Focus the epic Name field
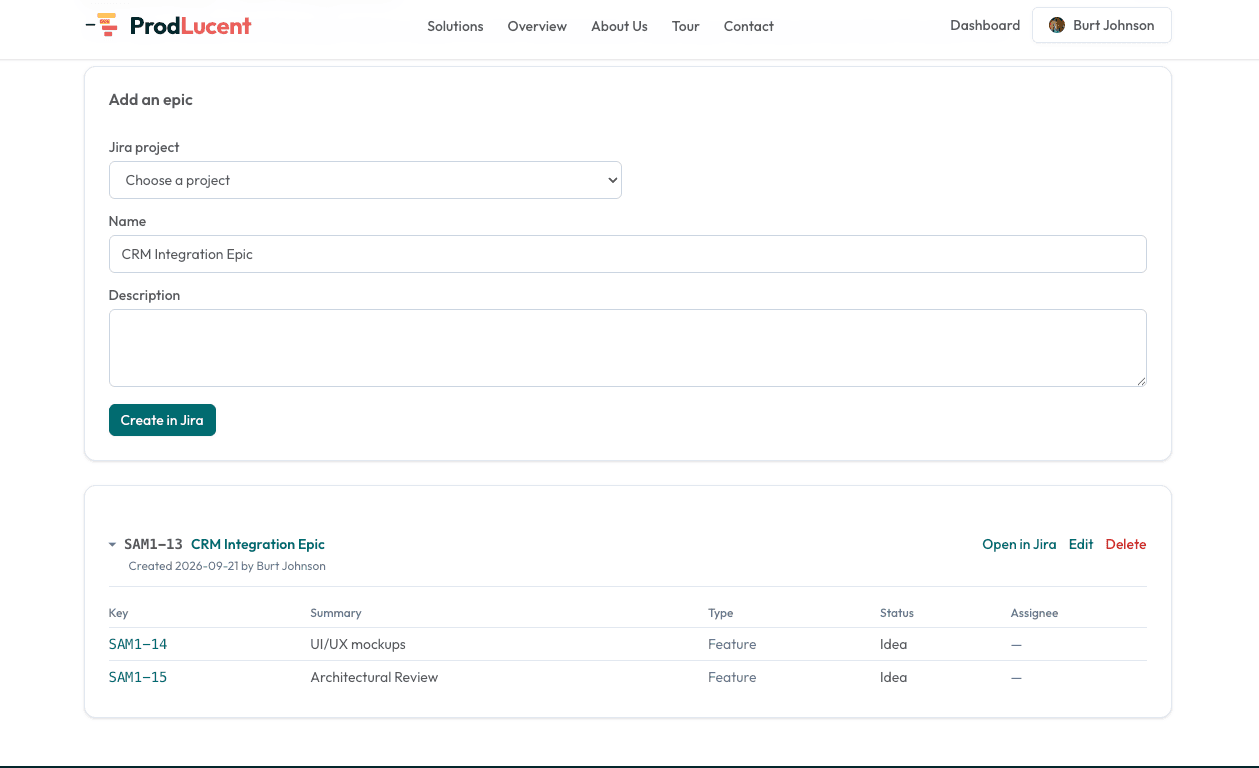Viewport: 1259px width, 768px height. [627, 254]
